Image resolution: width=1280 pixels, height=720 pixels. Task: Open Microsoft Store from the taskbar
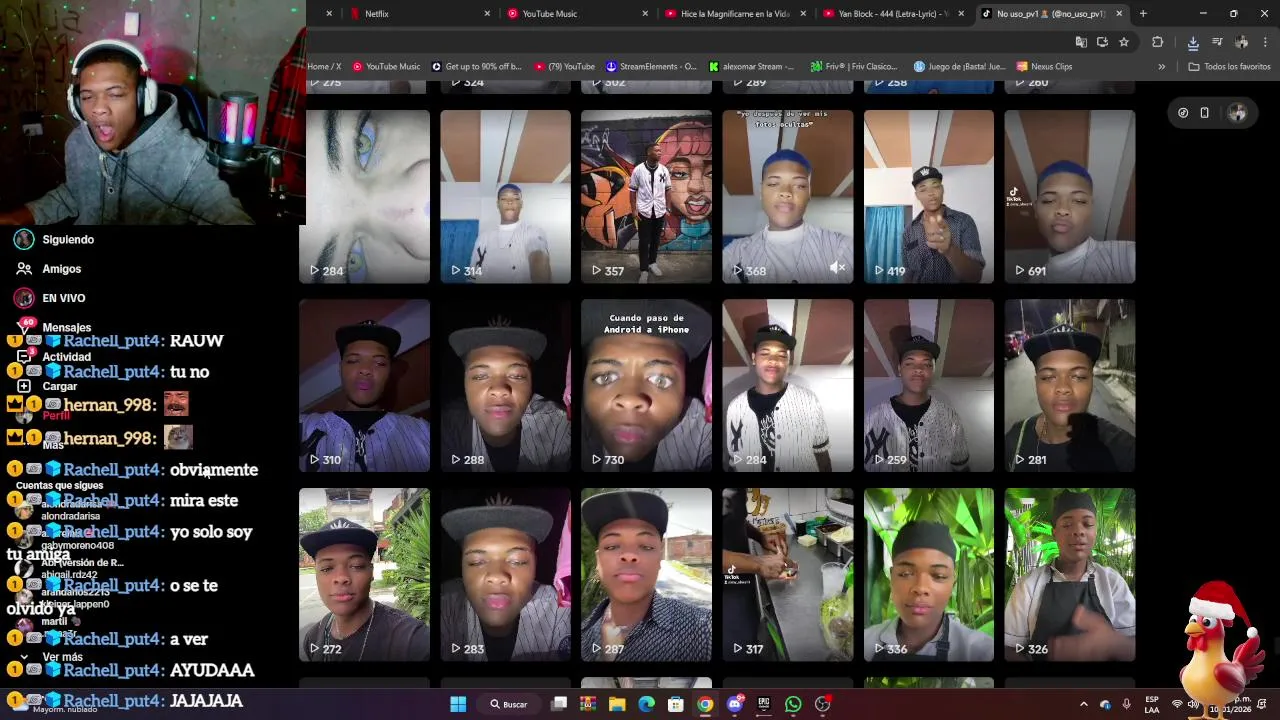click(676, 704)
